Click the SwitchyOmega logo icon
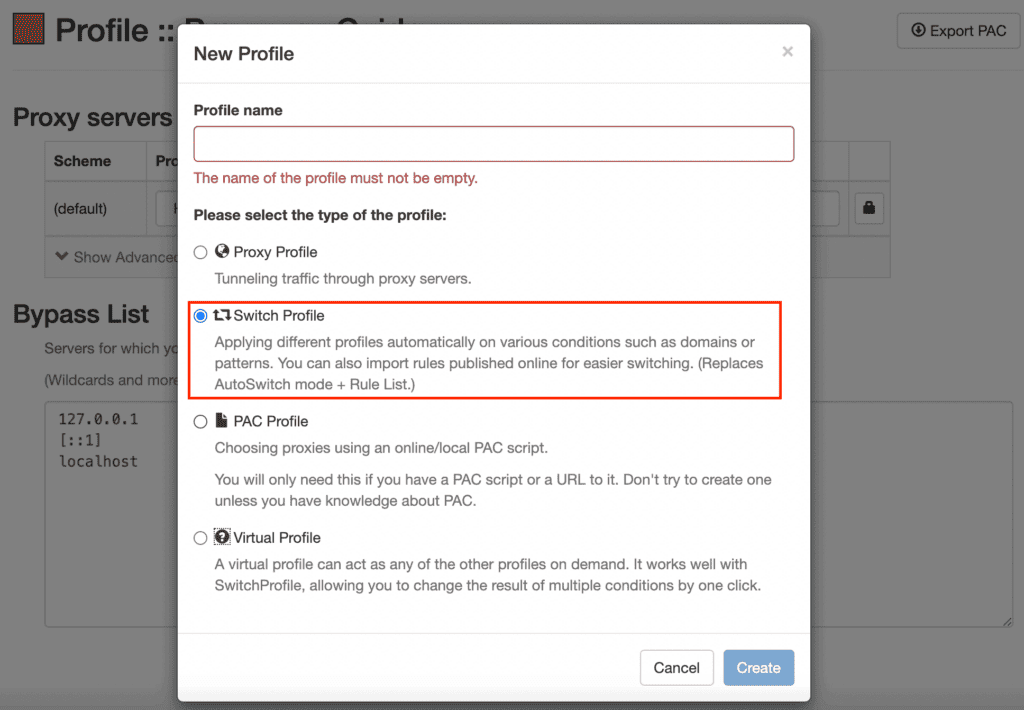 tap(28, 29)
